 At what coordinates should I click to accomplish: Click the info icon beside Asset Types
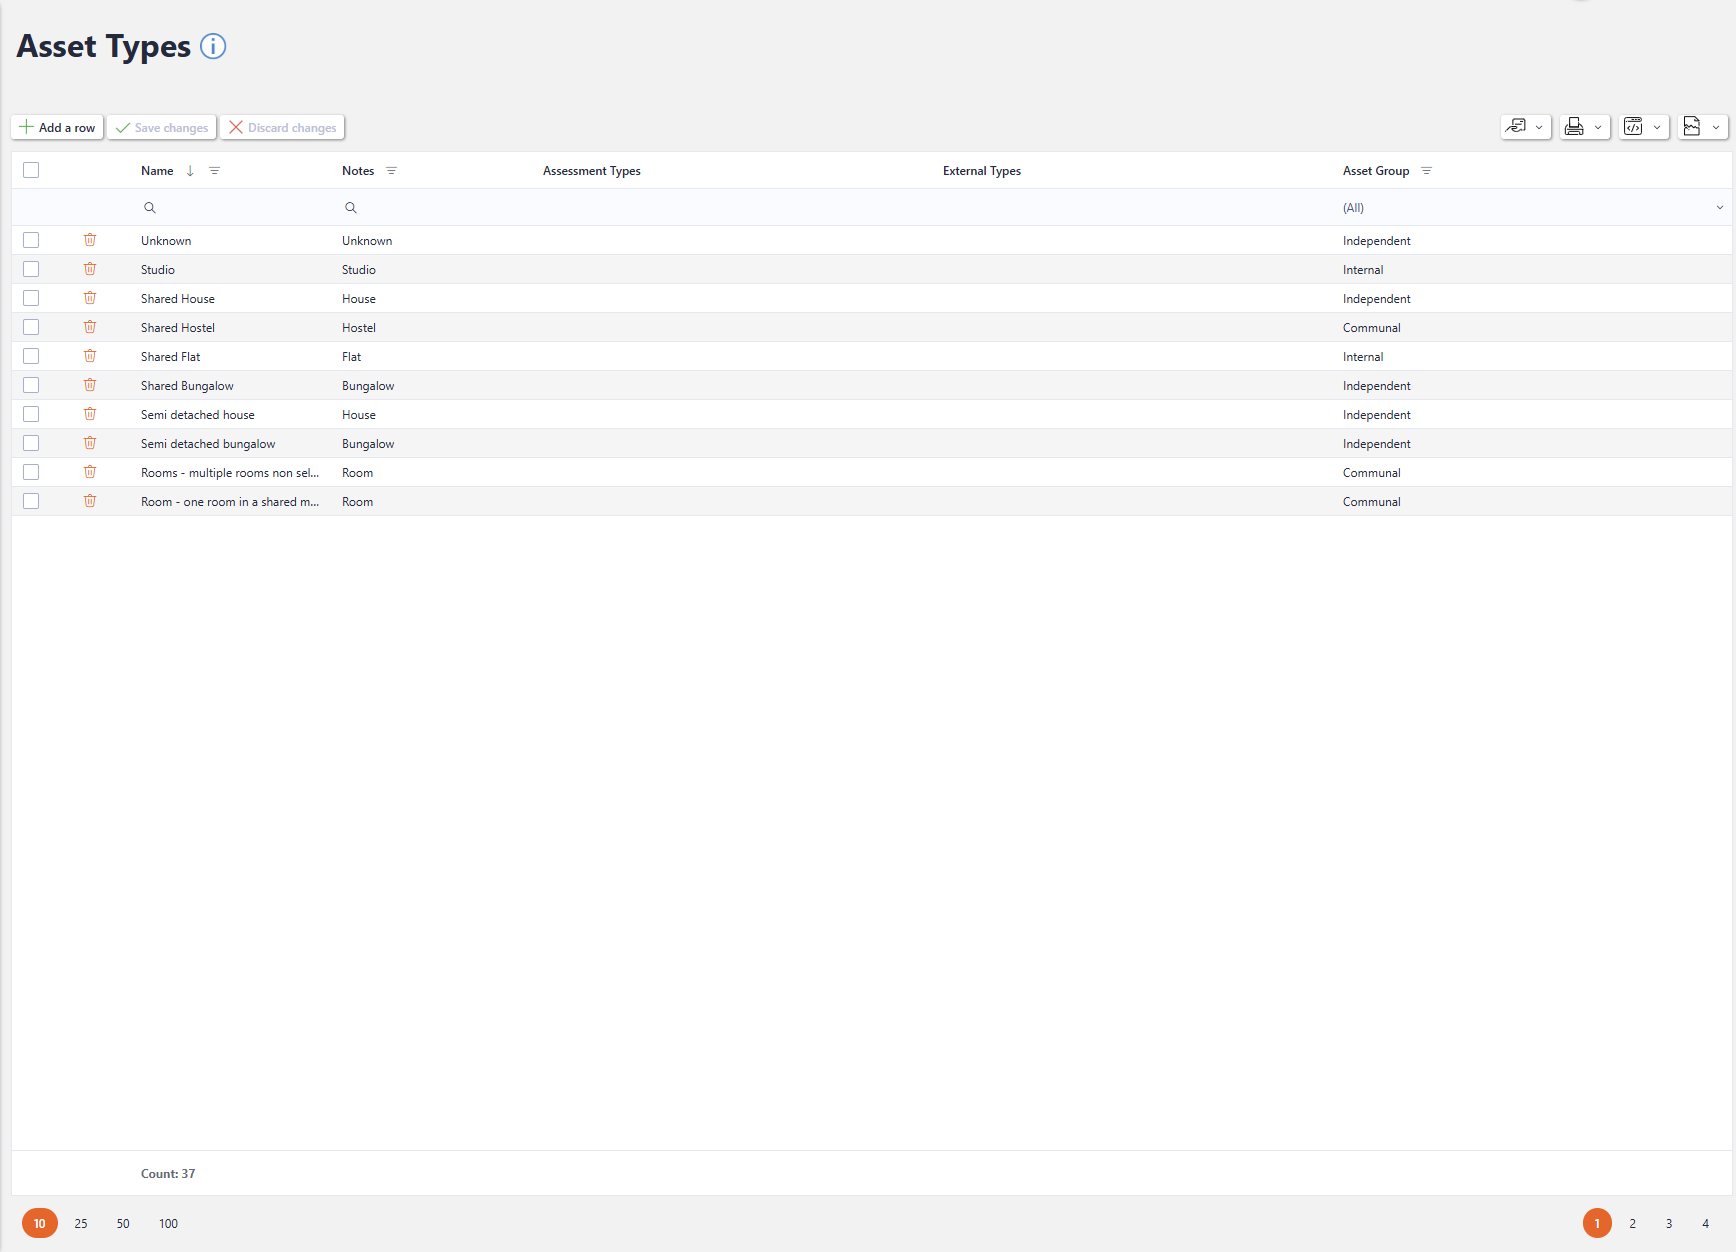[x=213, y=46]
